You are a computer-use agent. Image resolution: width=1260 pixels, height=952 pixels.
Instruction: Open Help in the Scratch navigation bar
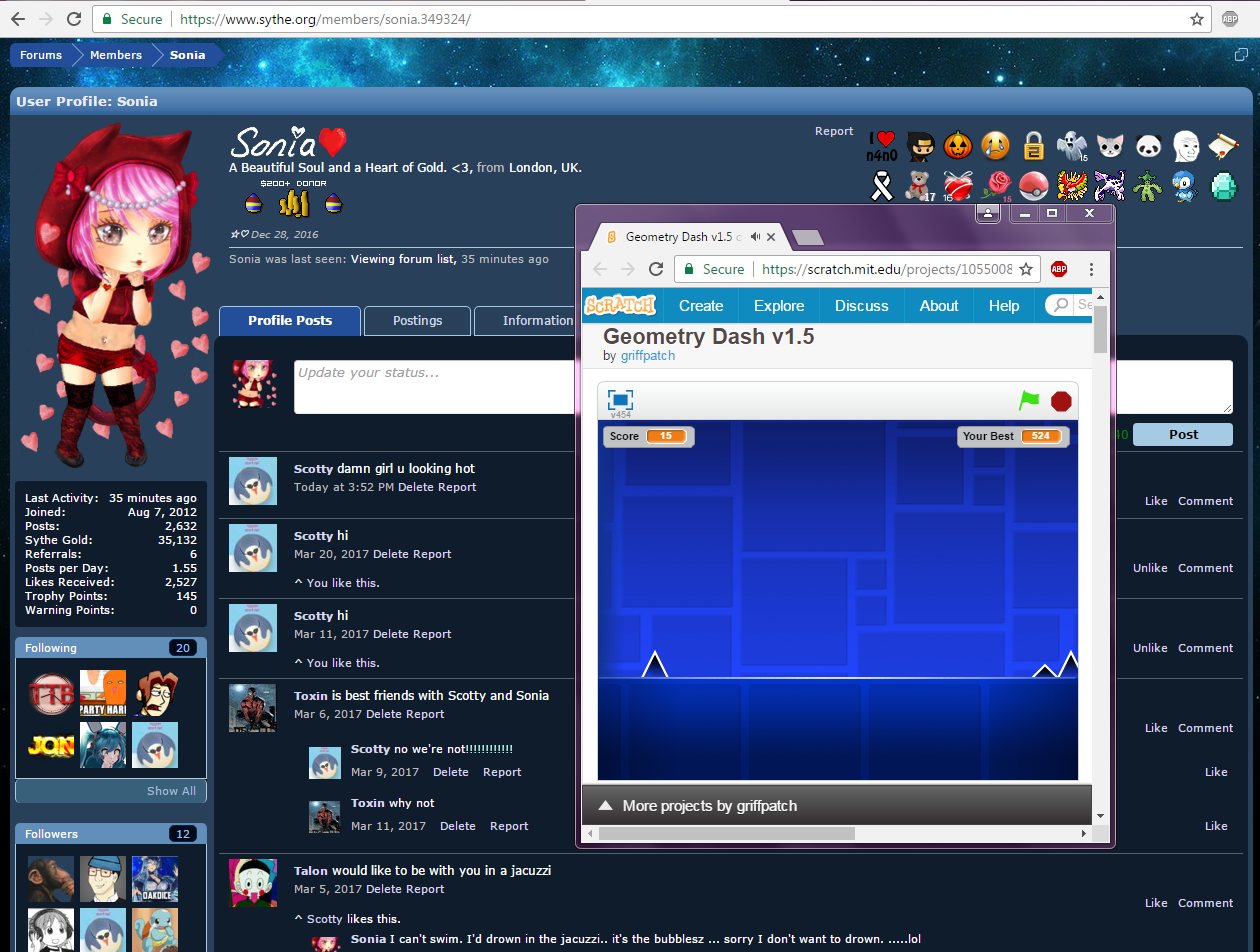pyautogui.click(x=1004, y=305)
